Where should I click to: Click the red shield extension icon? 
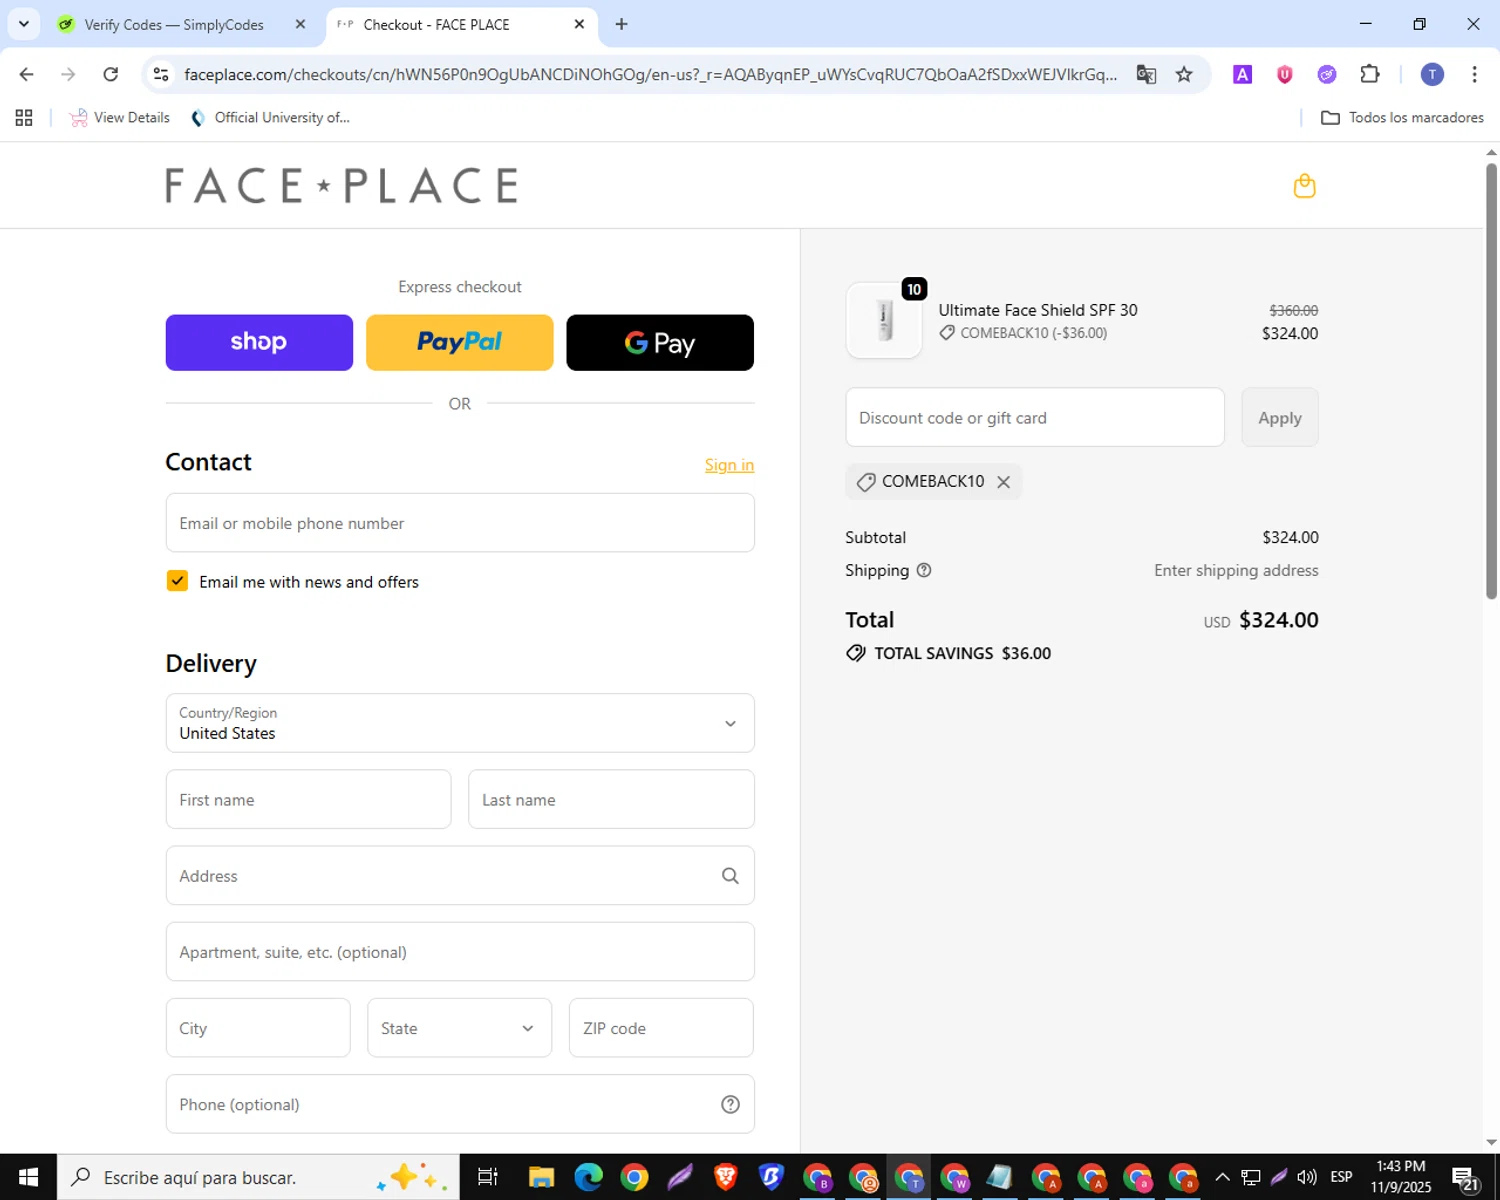(x=1285, y=74)
